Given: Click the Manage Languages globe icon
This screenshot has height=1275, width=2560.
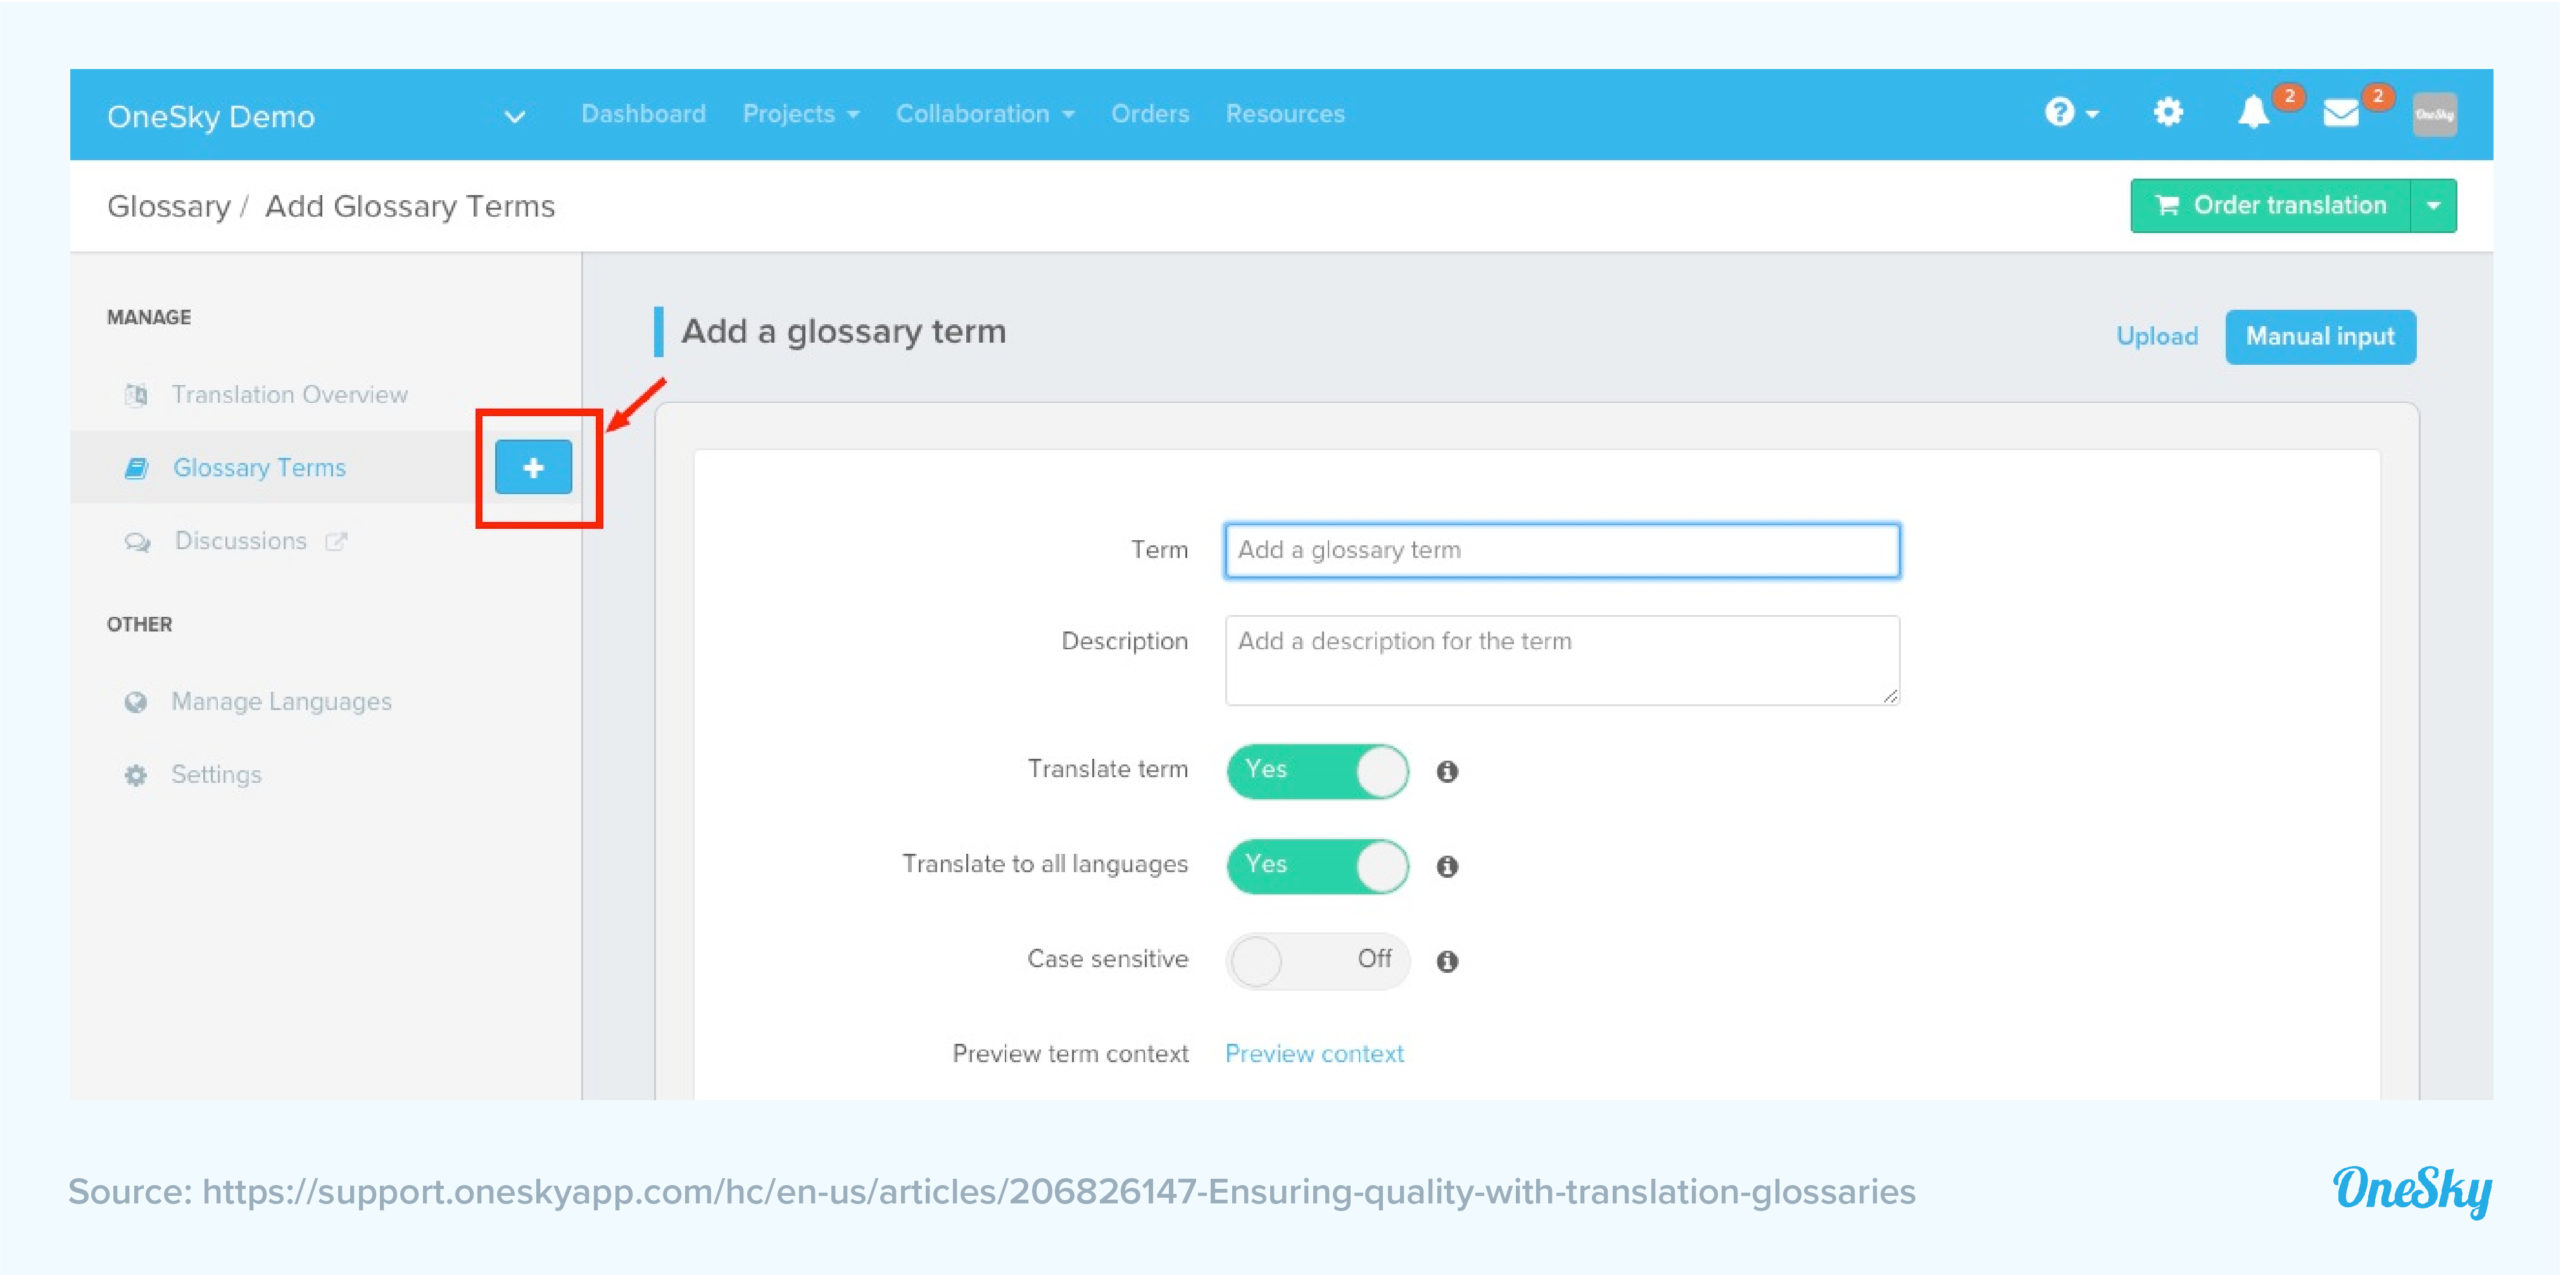Looking at the screenshot, I should coord(136,702).
